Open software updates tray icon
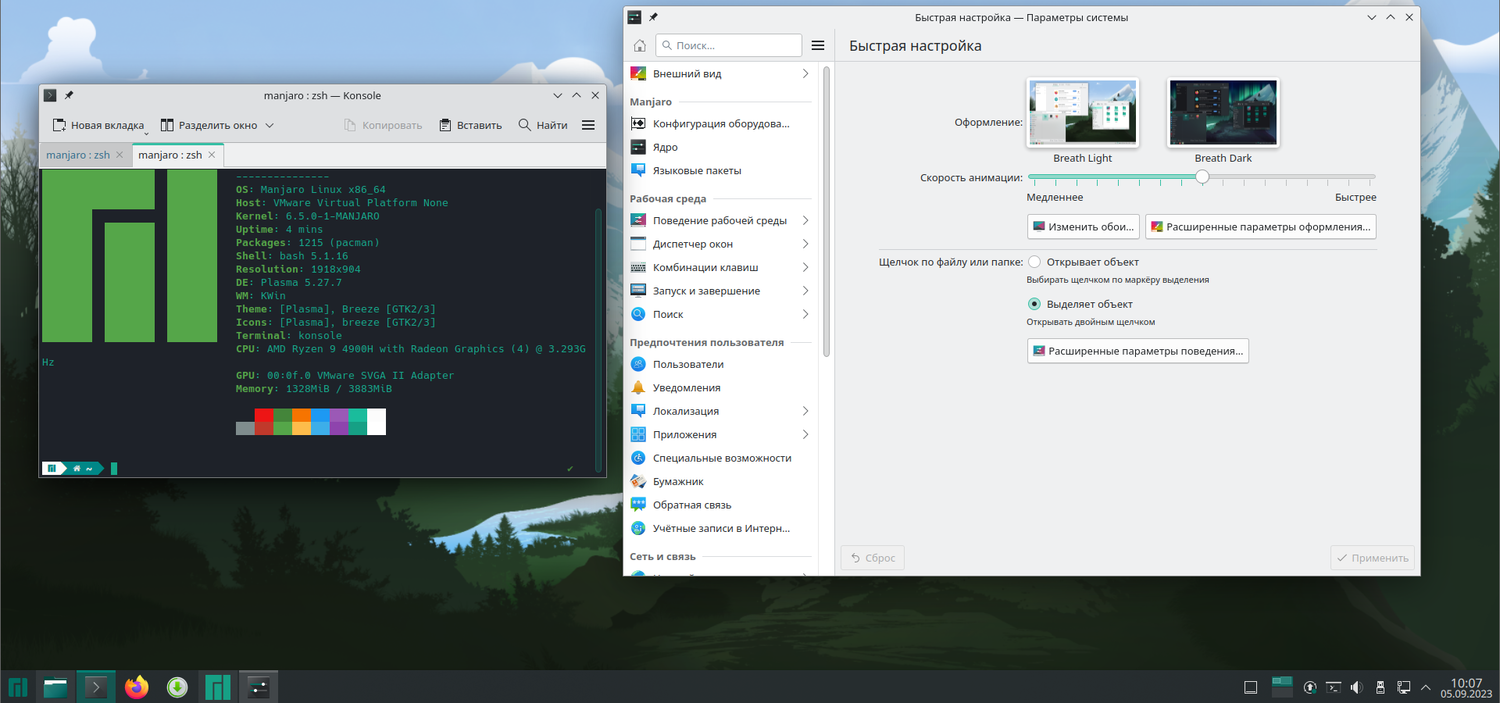Viewport: 1500px width, 703px height. click(1310, 687)
